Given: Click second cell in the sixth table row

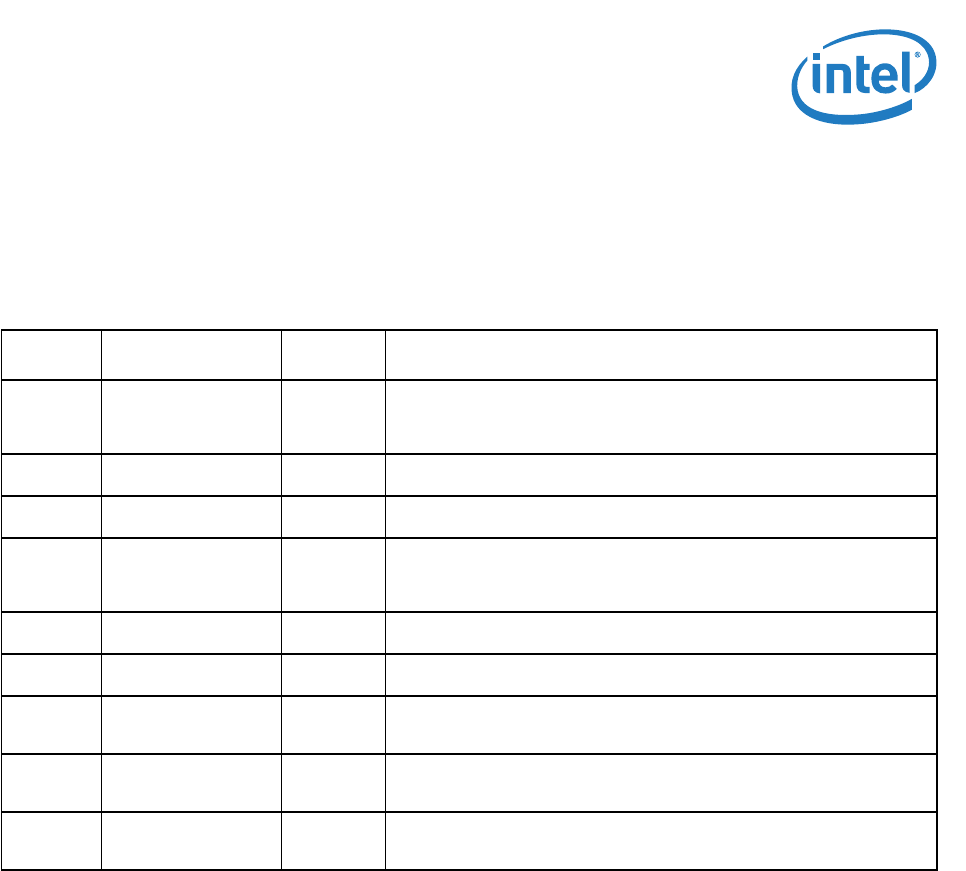Looking at the screenshot, I should (x=191, y=633).
